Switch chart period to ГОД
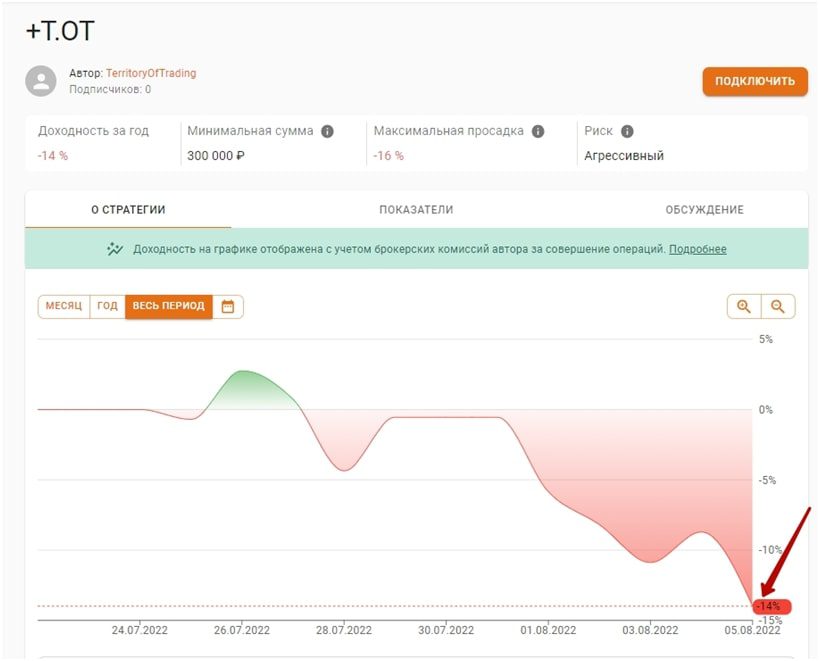819x661 pixels. point(107,306)
